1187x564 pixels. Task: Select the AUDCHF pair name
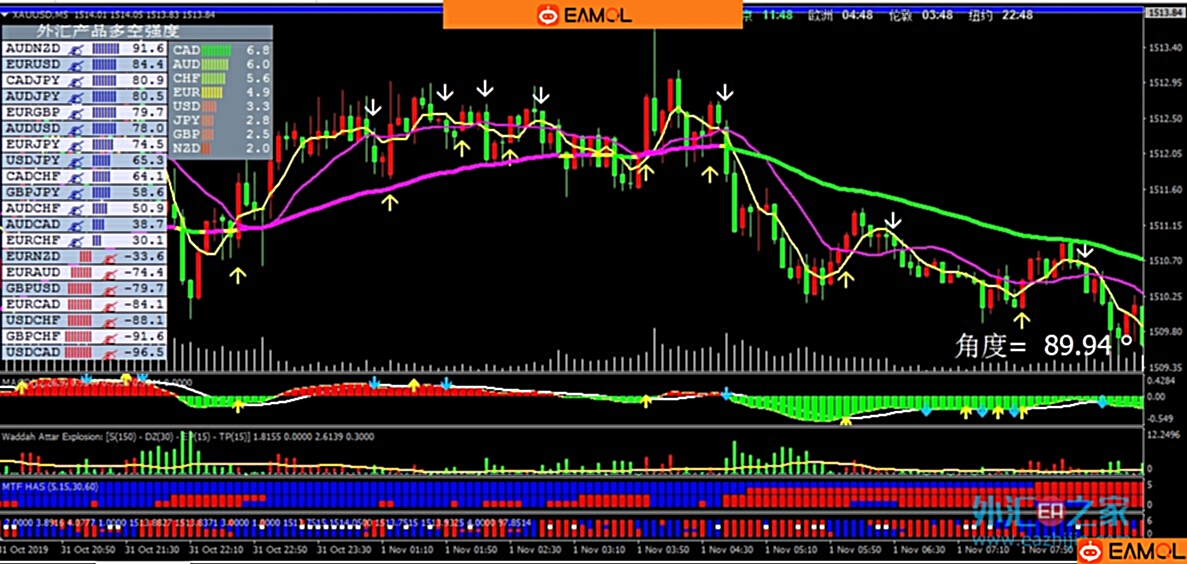click(33, 208)
